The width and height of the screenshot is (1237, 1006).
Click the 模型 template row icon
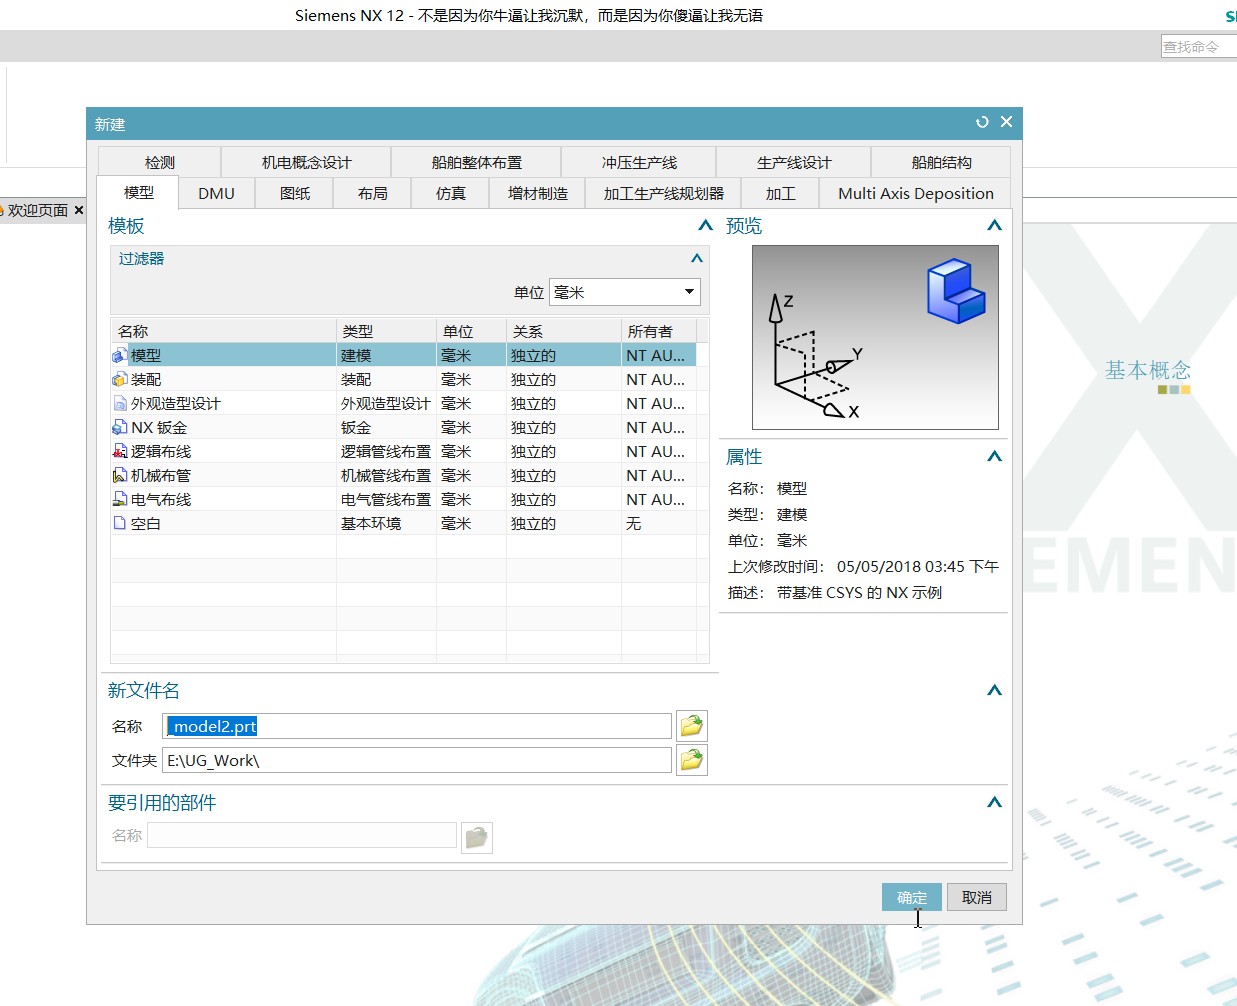pos(120,355)
